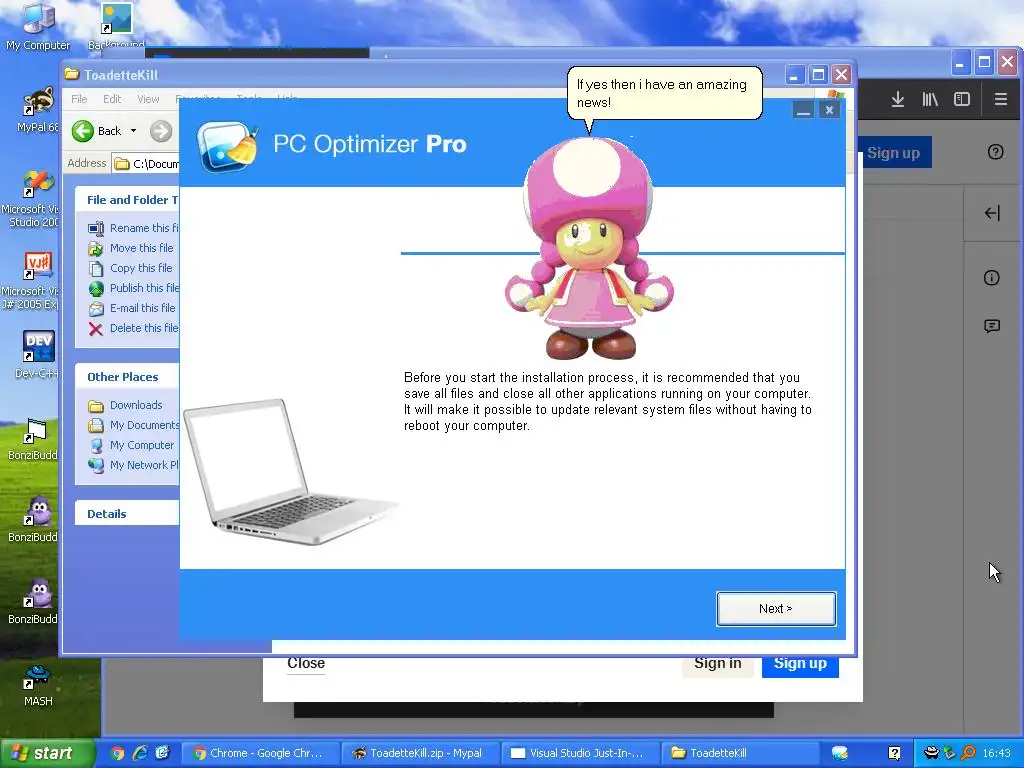Click the red X delete icon

coord(96,328)
